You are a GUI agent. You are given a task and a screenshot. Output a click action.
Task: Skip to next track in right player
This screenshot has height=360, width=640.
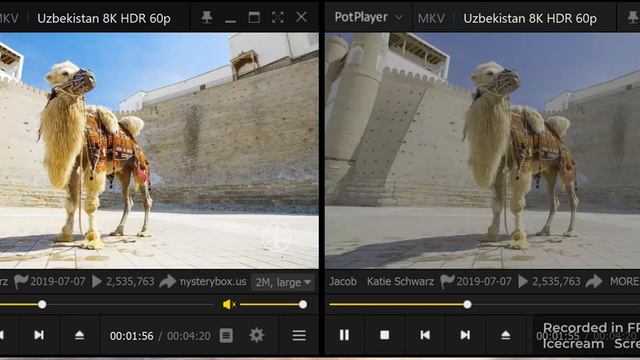465,335
